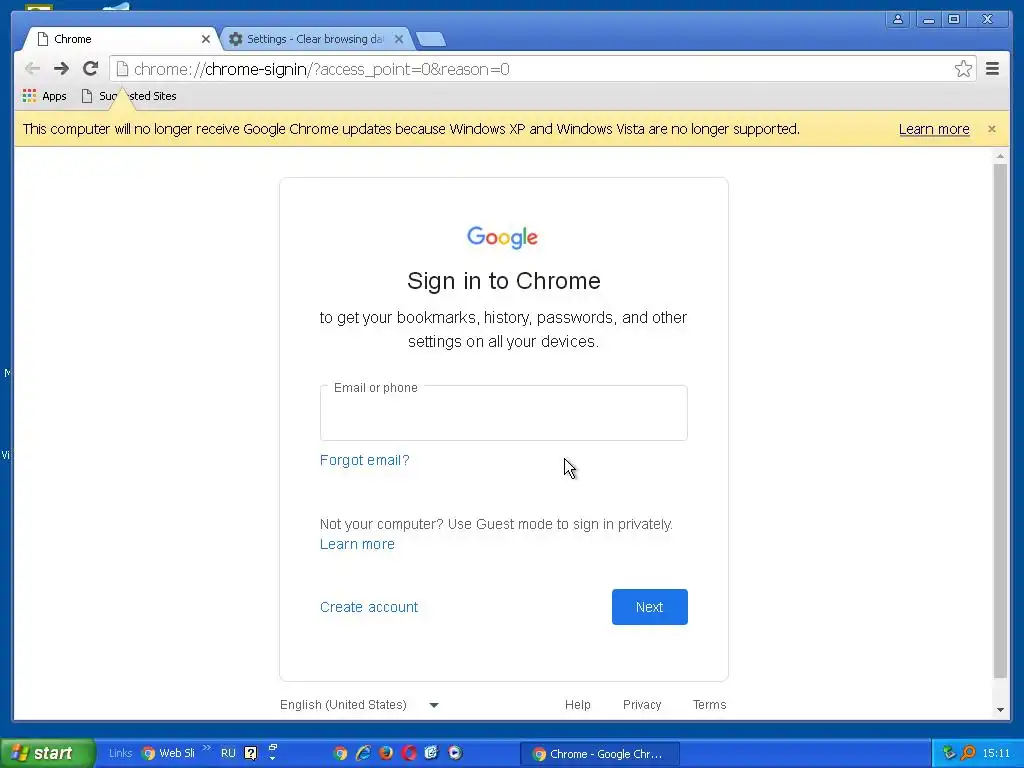Open the Windows start menu
1024x768 pixels.
[47, 753]
